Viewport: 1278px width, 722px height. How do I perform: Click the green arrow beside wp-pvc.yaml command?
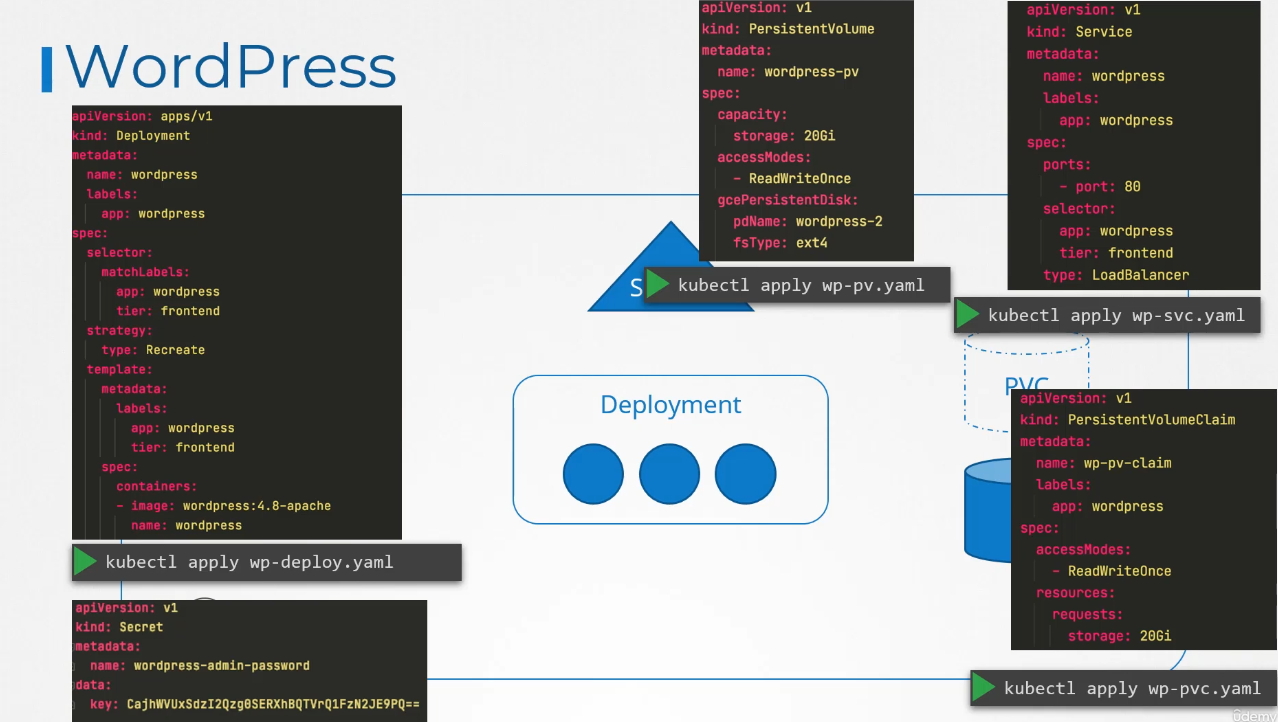click(984, 688)
